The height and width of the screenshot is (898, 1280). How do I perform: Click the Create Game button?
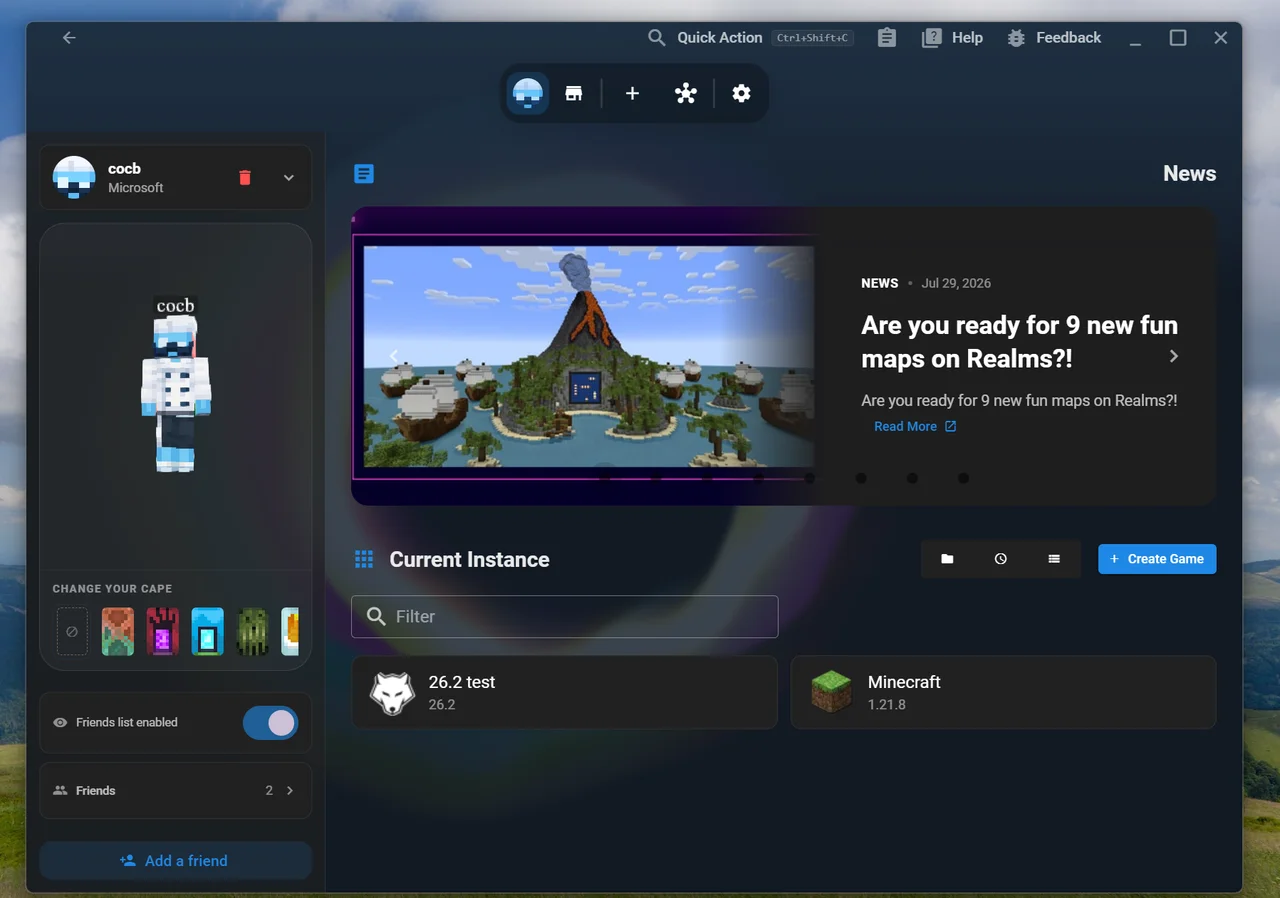1157,560
